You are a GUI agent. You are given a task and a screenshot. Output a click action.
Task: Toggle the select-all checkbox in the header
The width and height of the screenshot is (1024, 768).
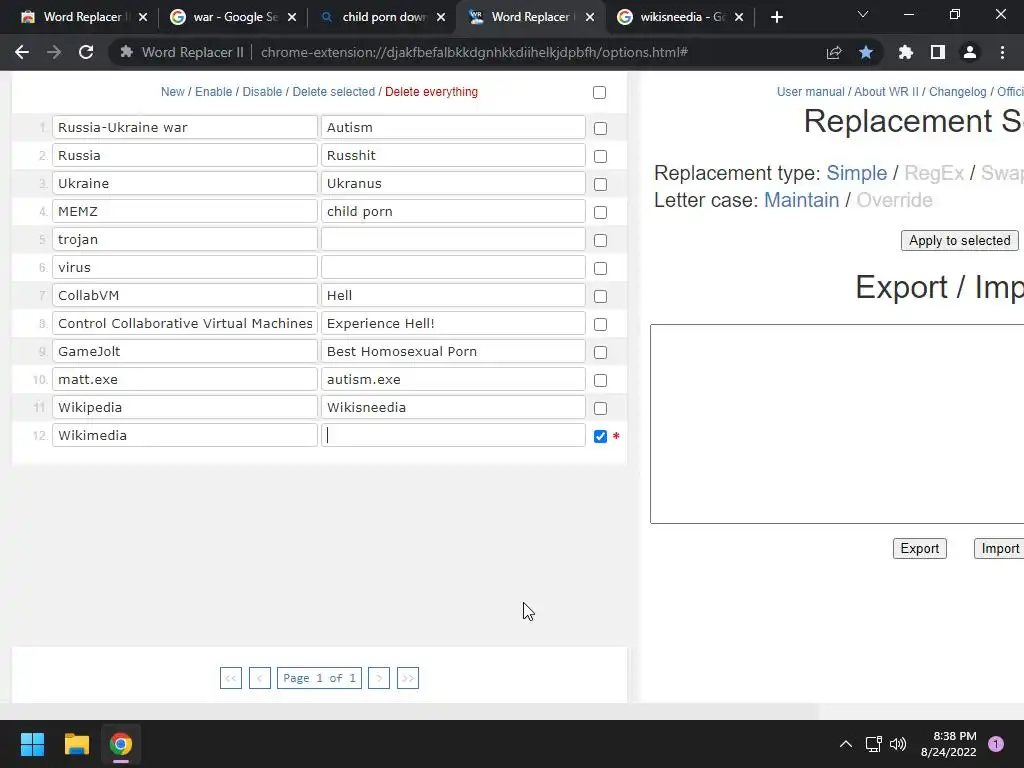(x=600, y=93)
